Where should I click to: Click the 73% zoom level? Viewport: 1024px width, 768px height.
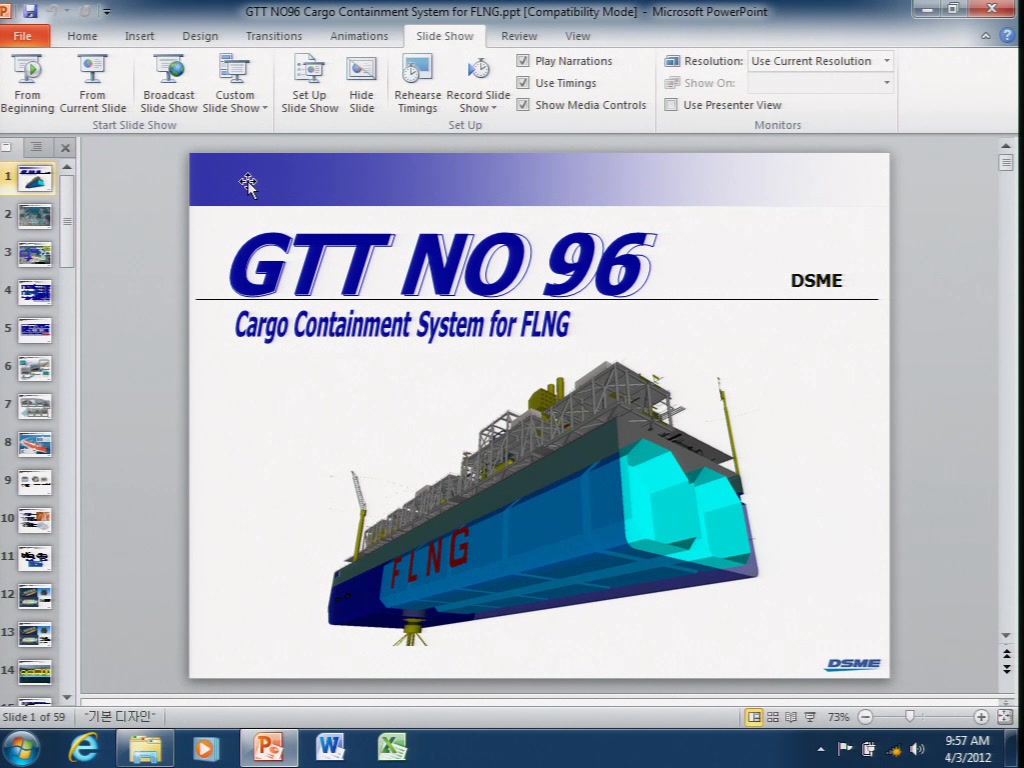point(838,717)
